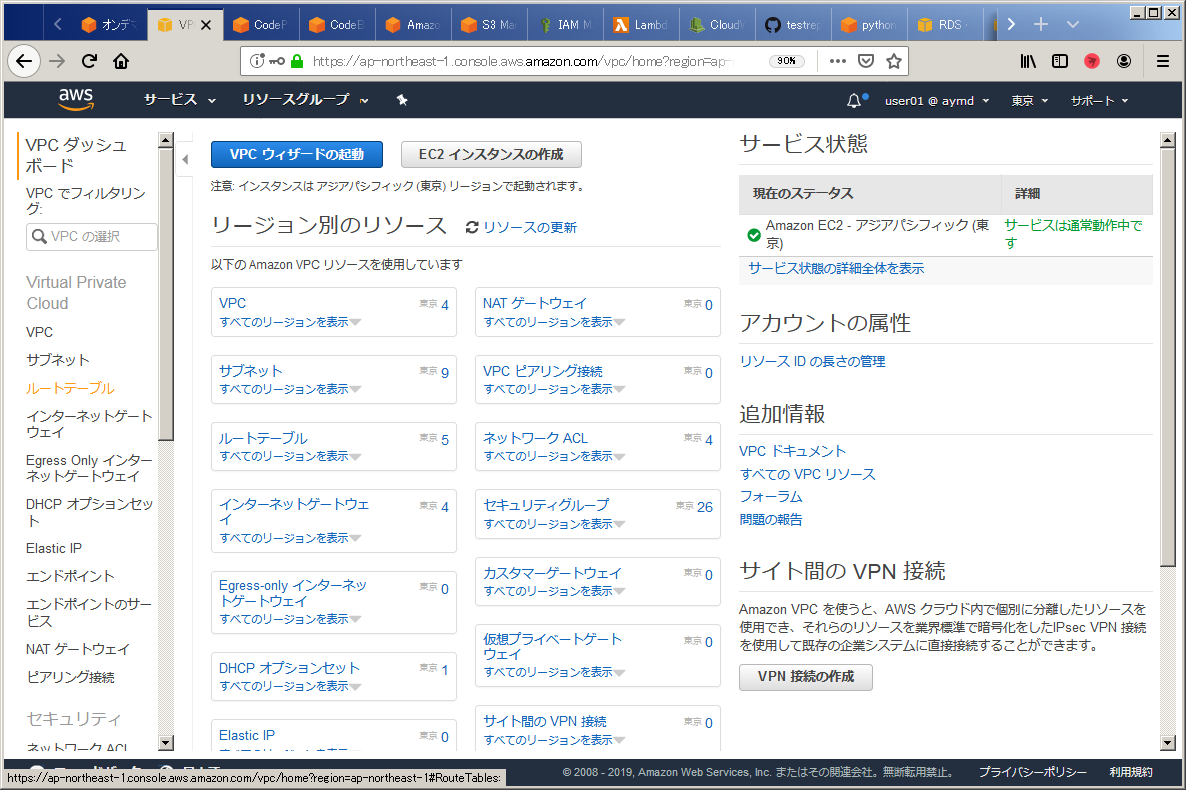Screen dimensions: 1186x790
Task: Bookmark this page with the star icon
Action: (x=894, y=61)
